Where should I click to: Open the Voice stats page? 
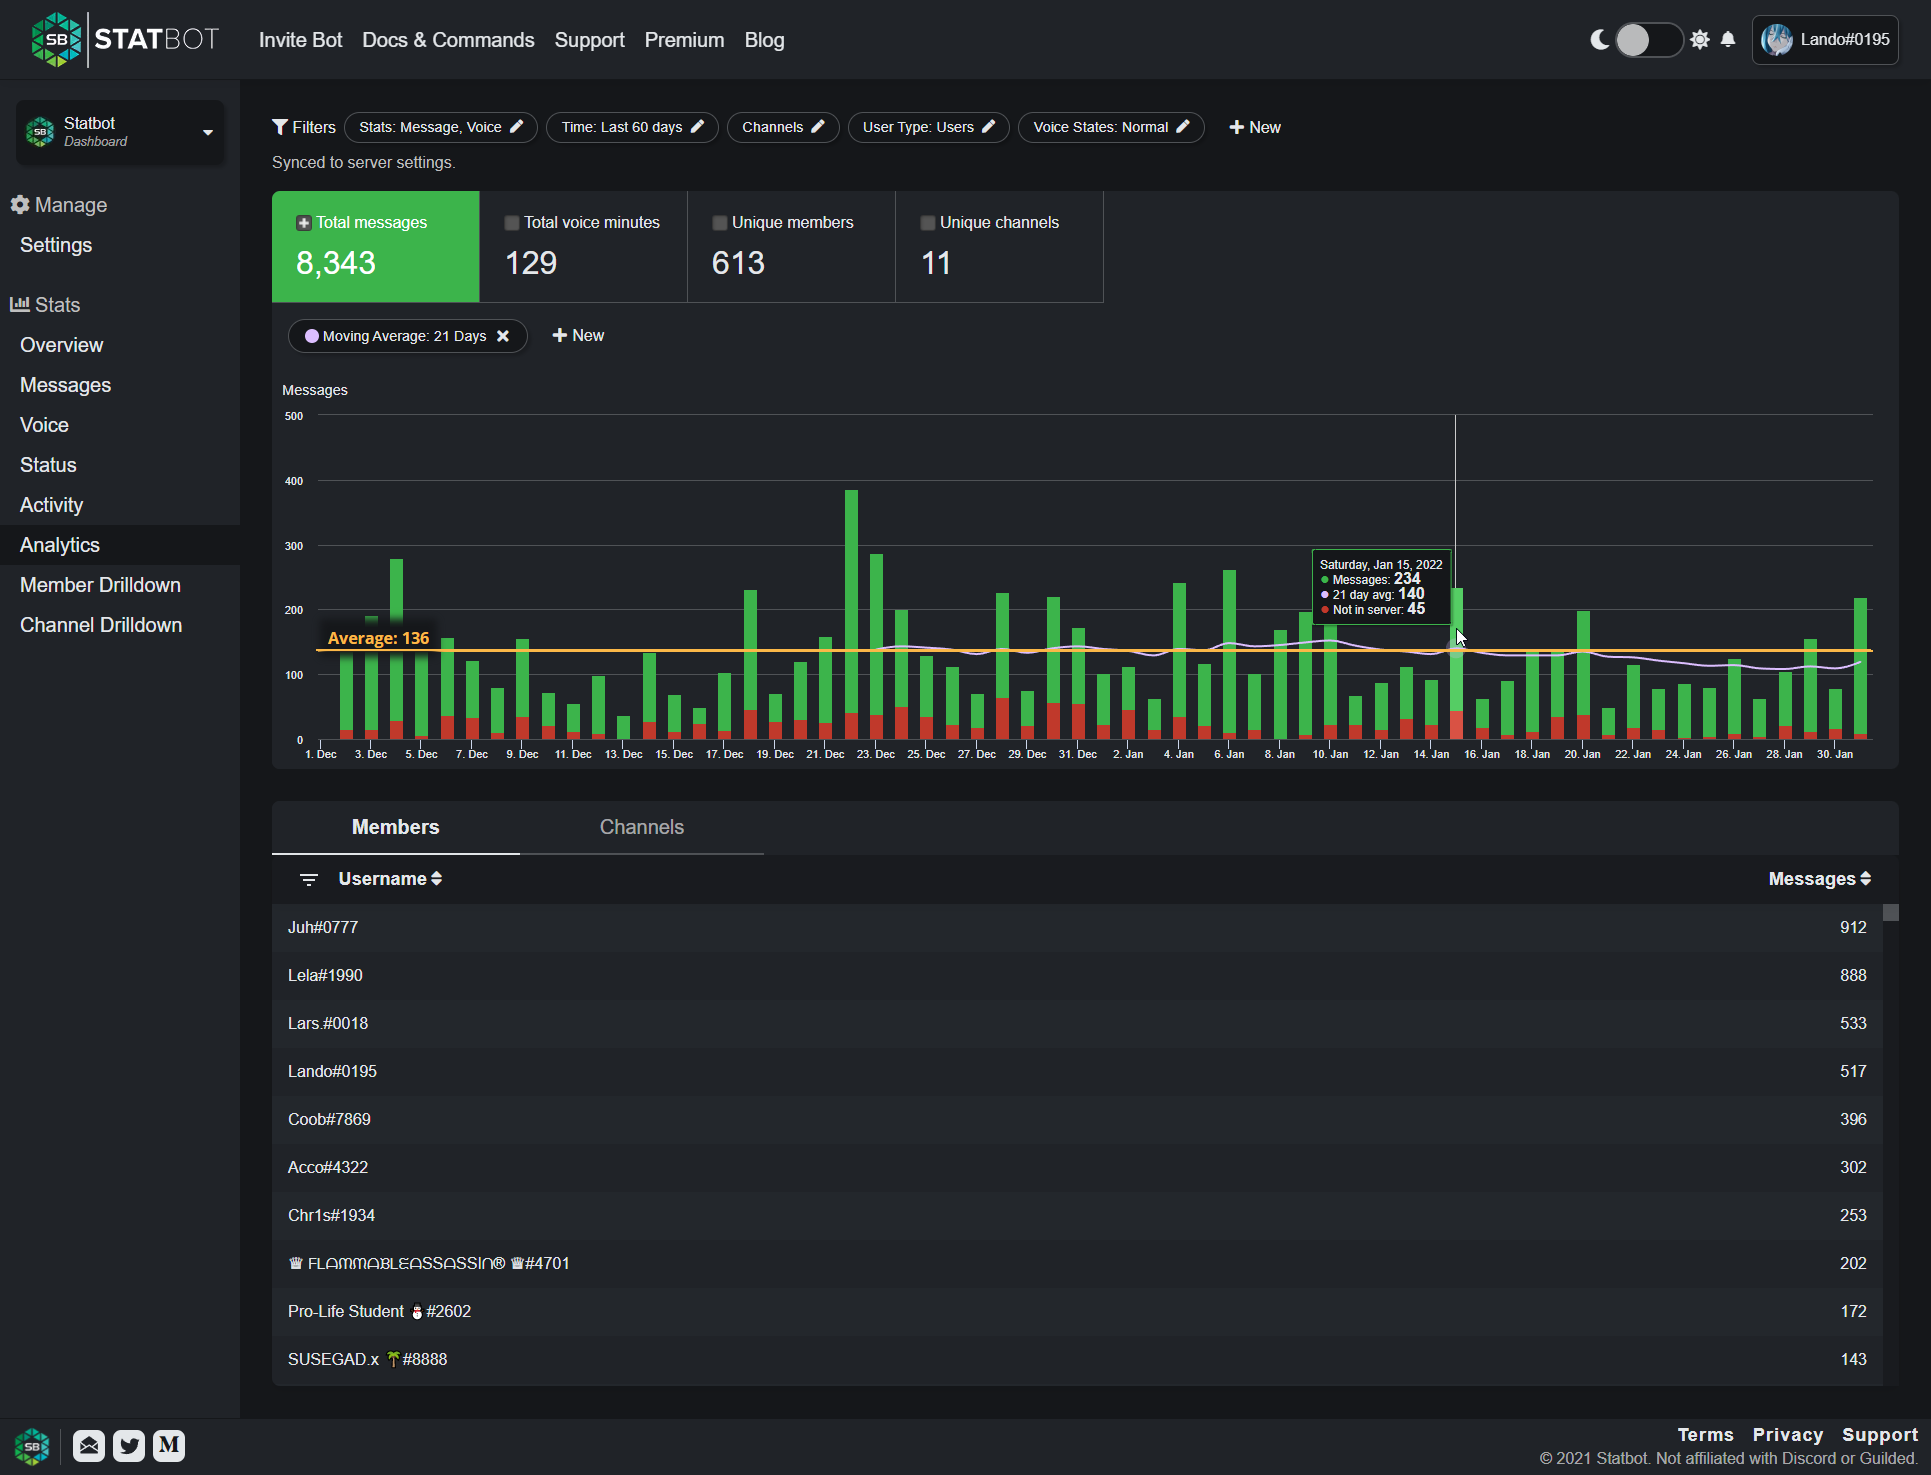(44, 425)
